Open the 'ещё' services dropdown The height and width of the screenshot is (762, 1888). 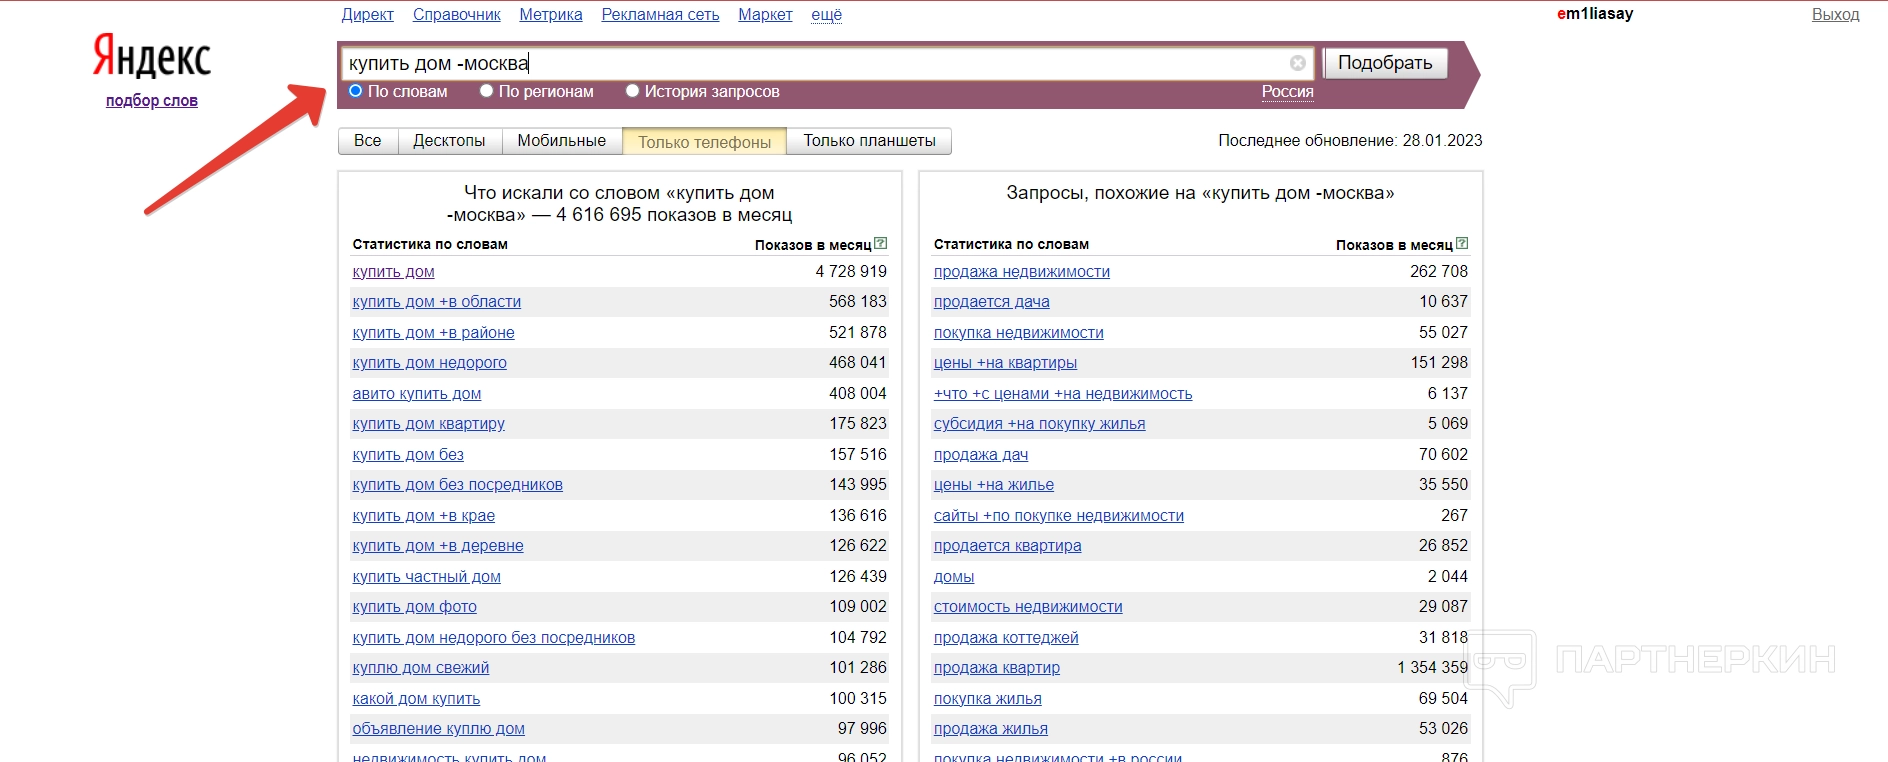[x=826, y=14]
